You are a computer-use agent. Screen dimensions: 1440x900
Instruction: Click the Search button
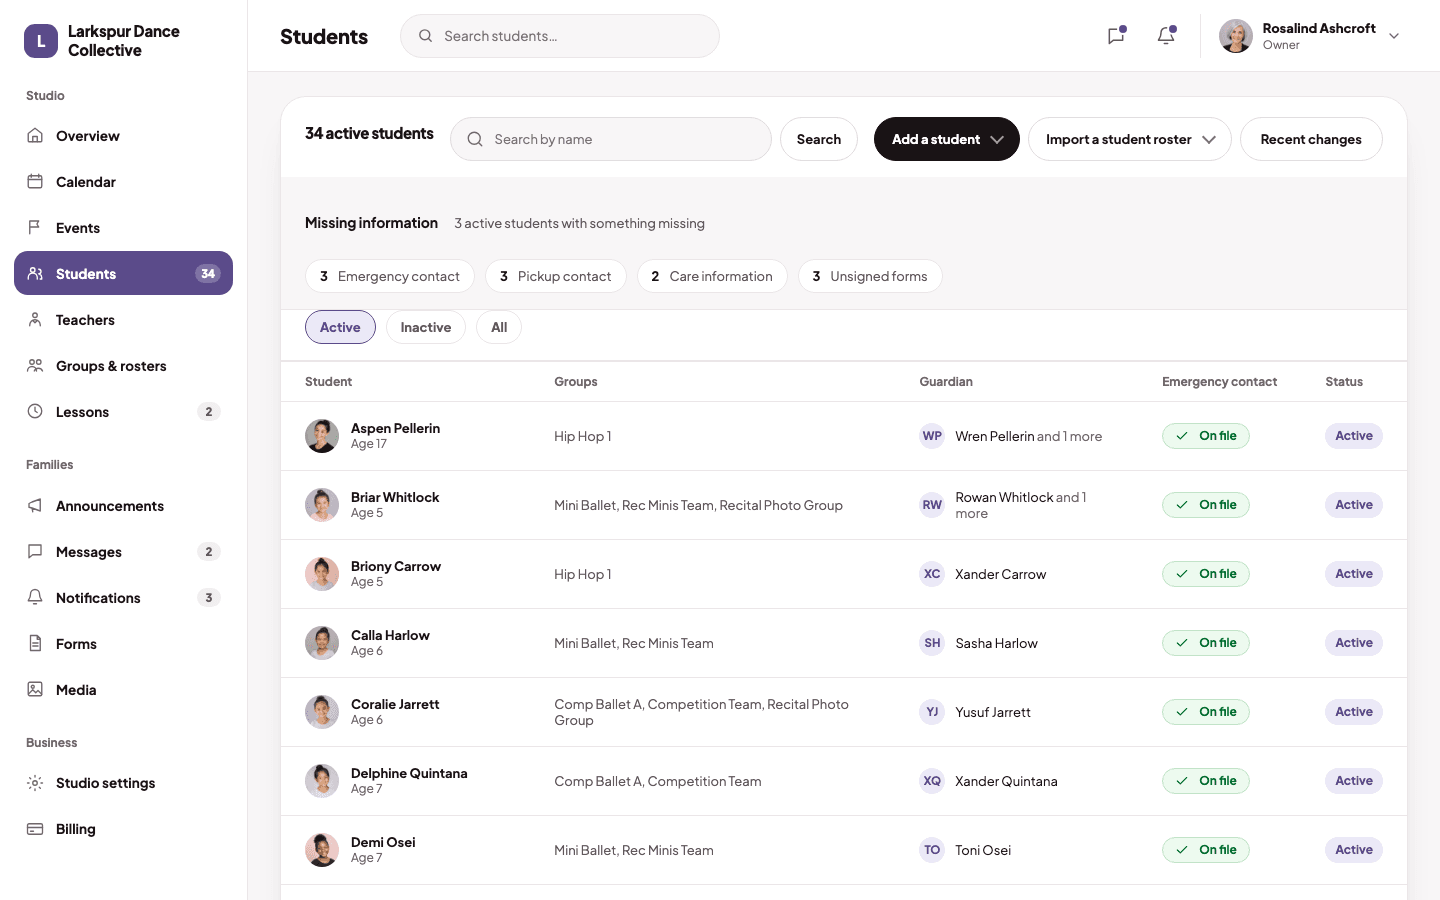pyautogui.click(x=819, y=139)
